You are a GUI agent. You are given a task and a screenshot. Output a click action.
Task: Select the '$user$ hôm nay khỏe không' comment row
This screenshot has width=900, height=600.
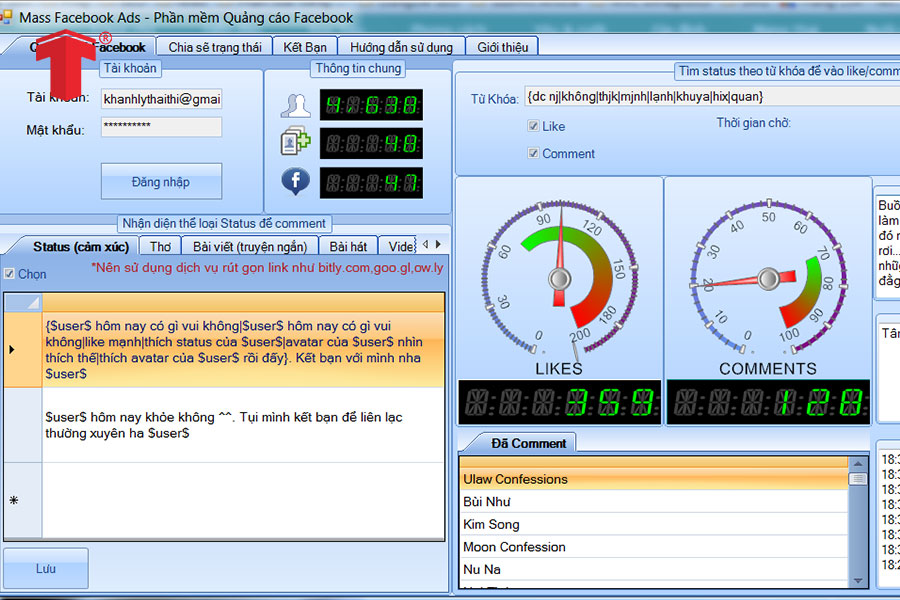(x=243, y=425)
